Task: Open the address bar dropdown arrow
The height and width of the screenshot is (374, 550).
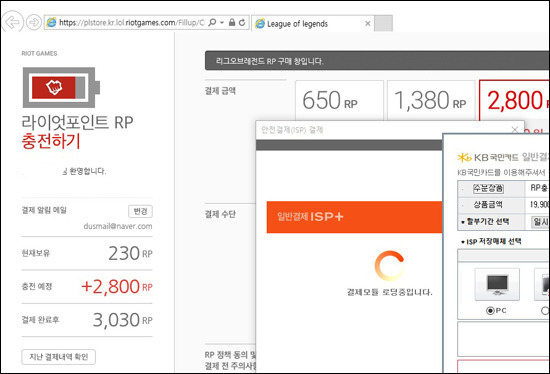Action: (x=222, y=22)
